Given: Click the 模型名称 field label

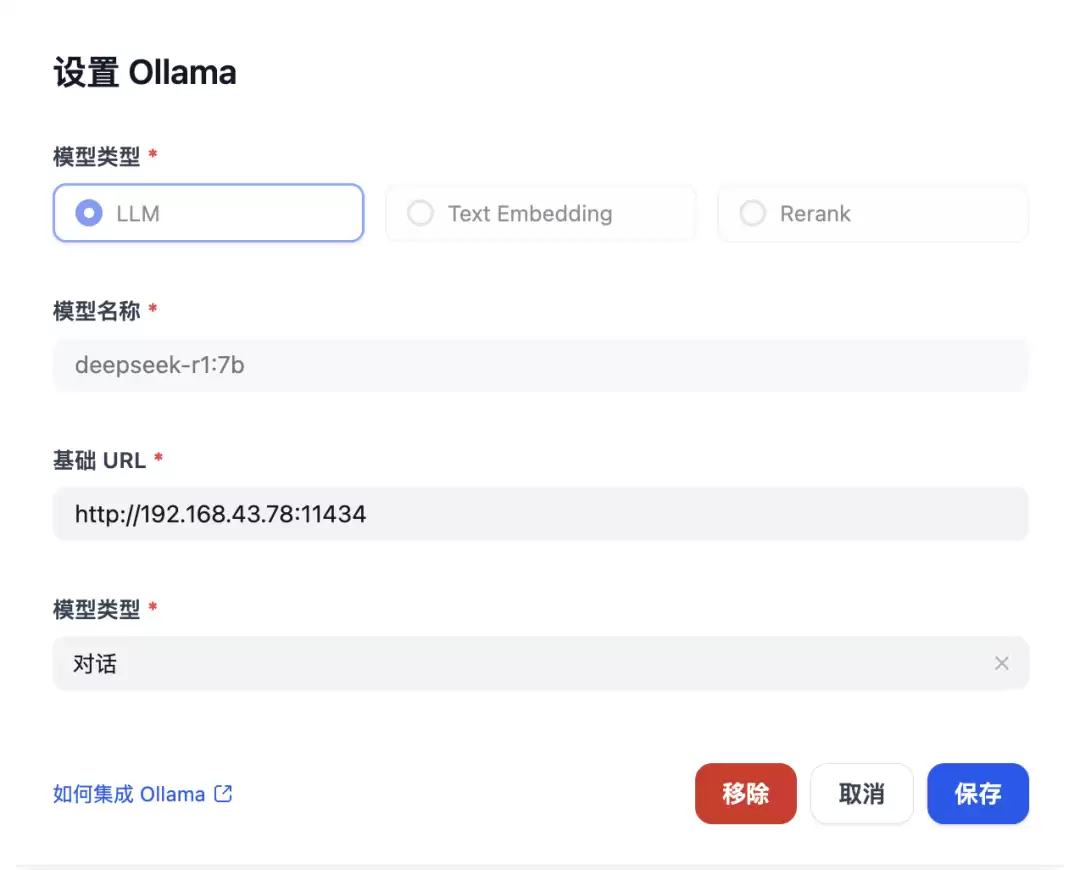Looking at the screenshot, I should 96,311.
